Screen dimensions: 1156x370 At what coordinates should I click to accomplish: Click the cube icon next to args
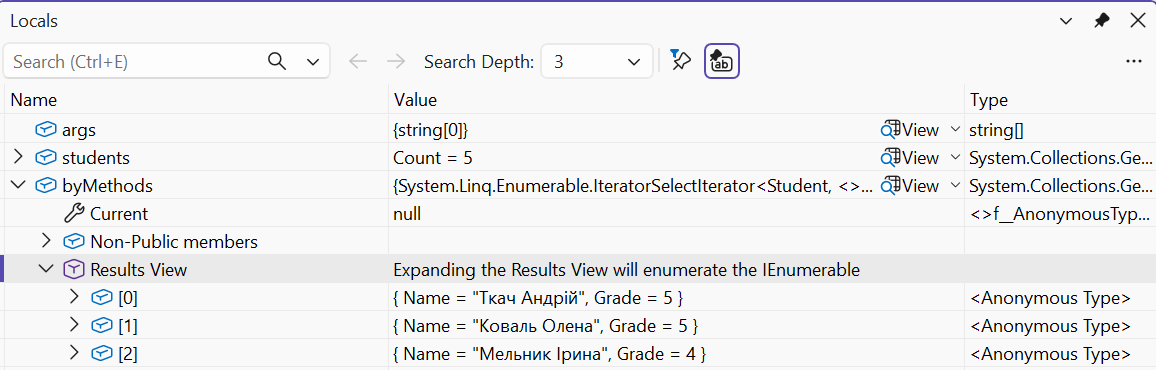(46, 130)
